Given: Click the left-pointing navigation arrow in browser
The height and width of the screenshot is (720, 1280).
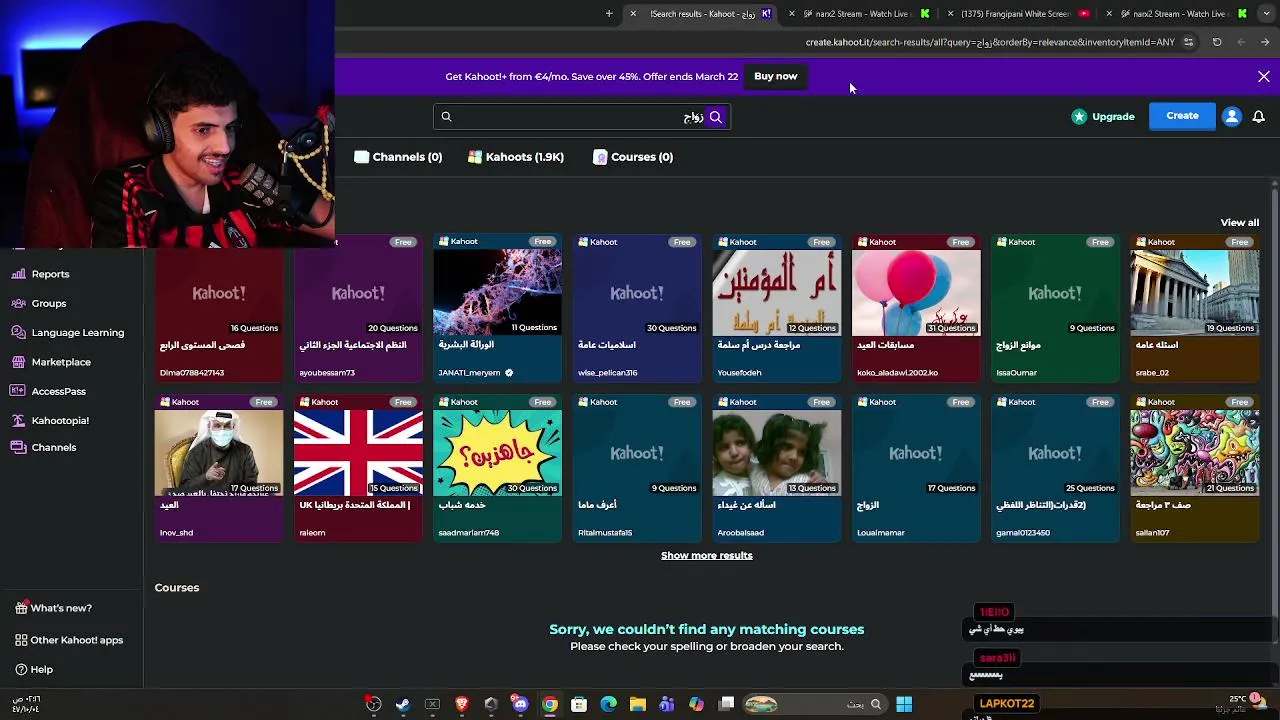Looking at the screenshot, I should pyautogui.click(x=1241, y=42).
